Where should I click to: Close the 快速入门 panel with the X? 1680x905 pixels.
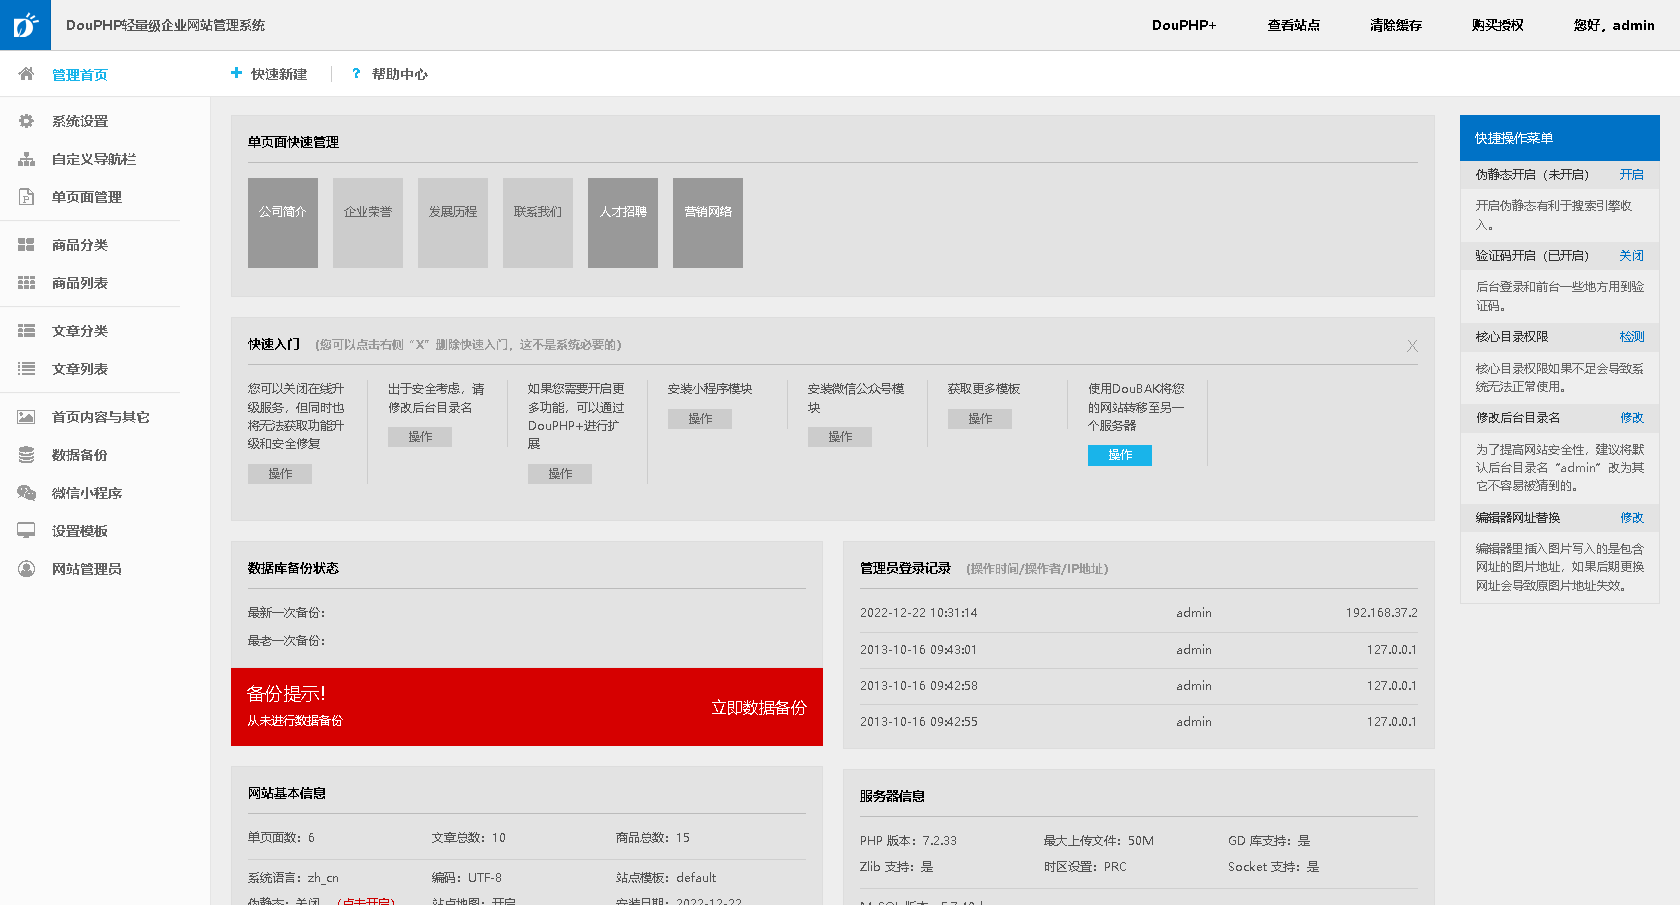coord(1412,346)
